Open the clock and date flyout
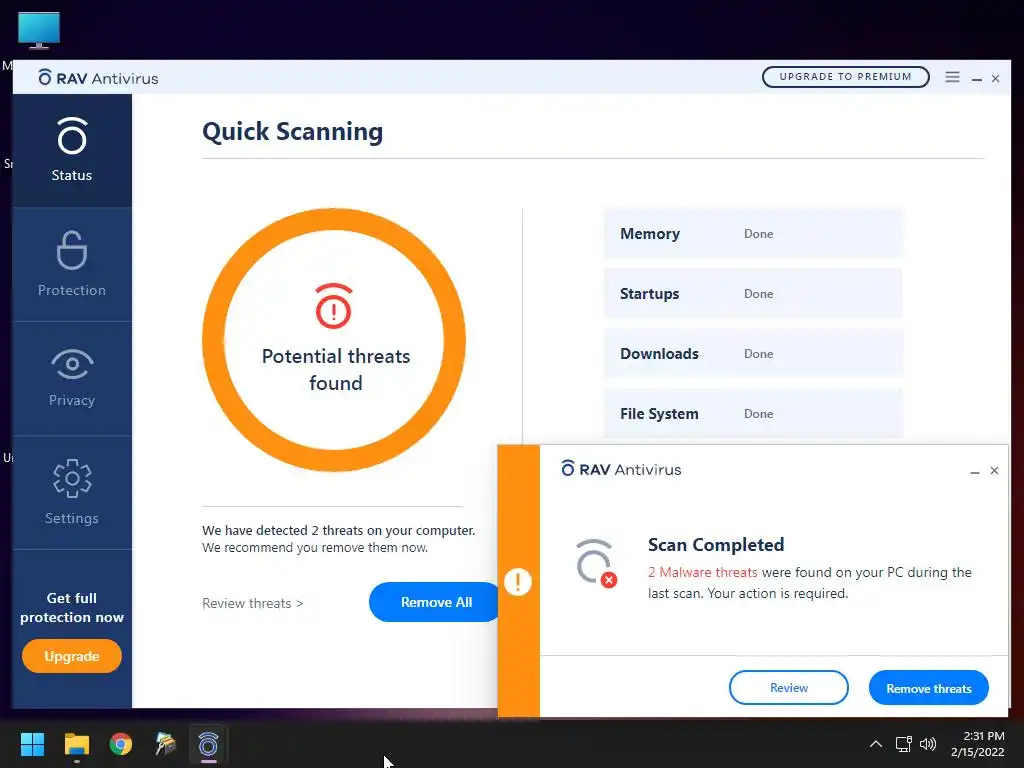 pos(977,744)
